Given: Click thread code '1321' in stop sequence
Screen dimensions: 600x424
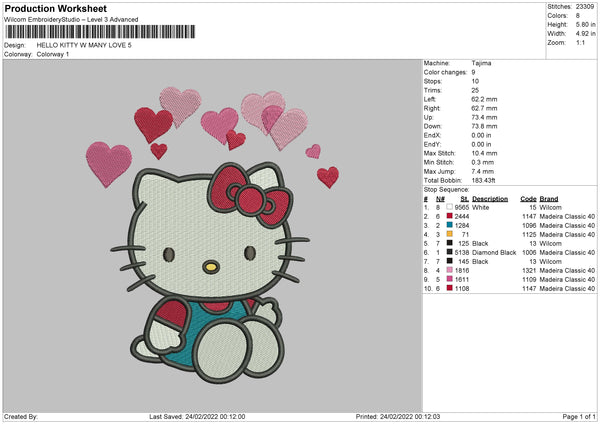Looking at the screenshot, I should [529, 271].
